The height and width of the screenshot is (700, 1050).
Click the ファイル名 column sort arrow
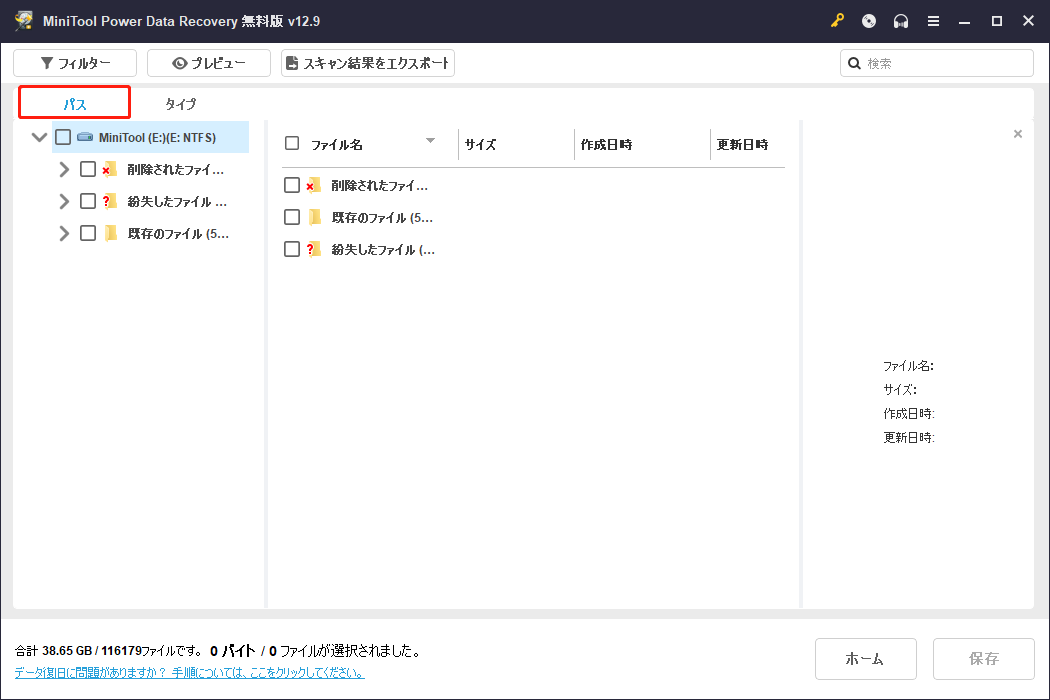tap(431, 141)
